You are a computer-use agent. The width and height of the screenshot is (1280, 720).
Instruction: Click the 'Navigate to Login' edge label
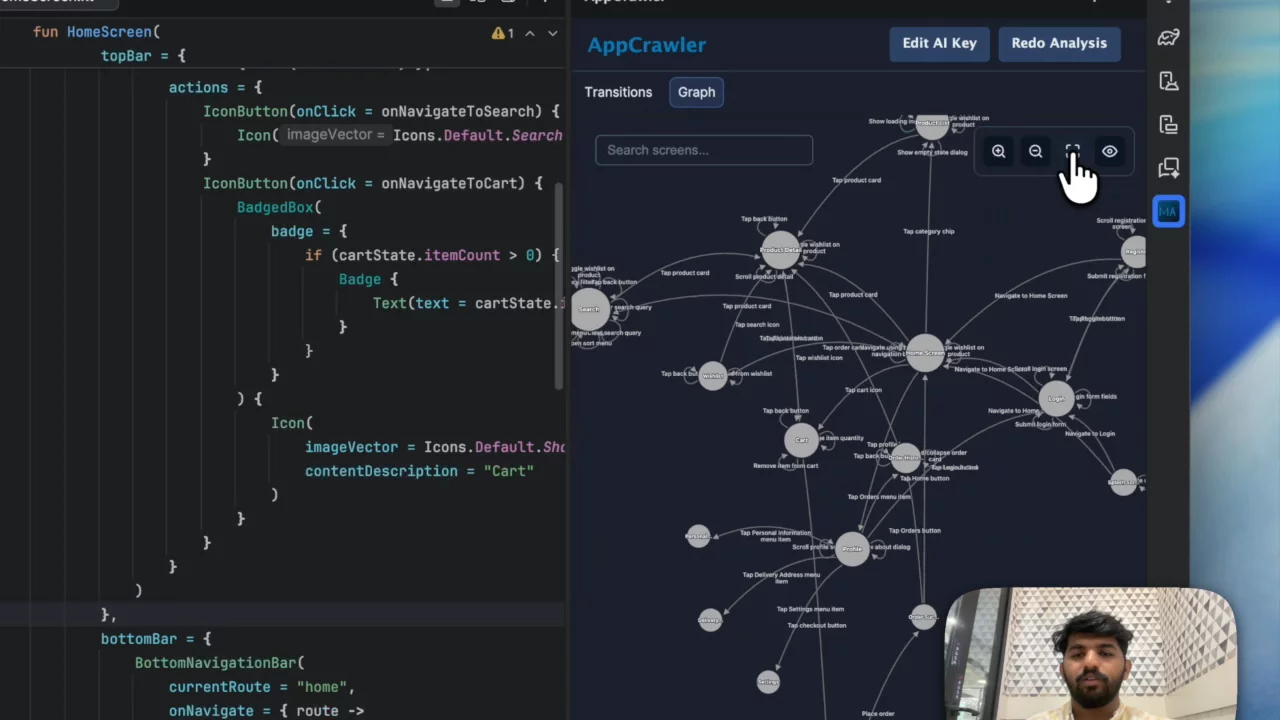1090,433
